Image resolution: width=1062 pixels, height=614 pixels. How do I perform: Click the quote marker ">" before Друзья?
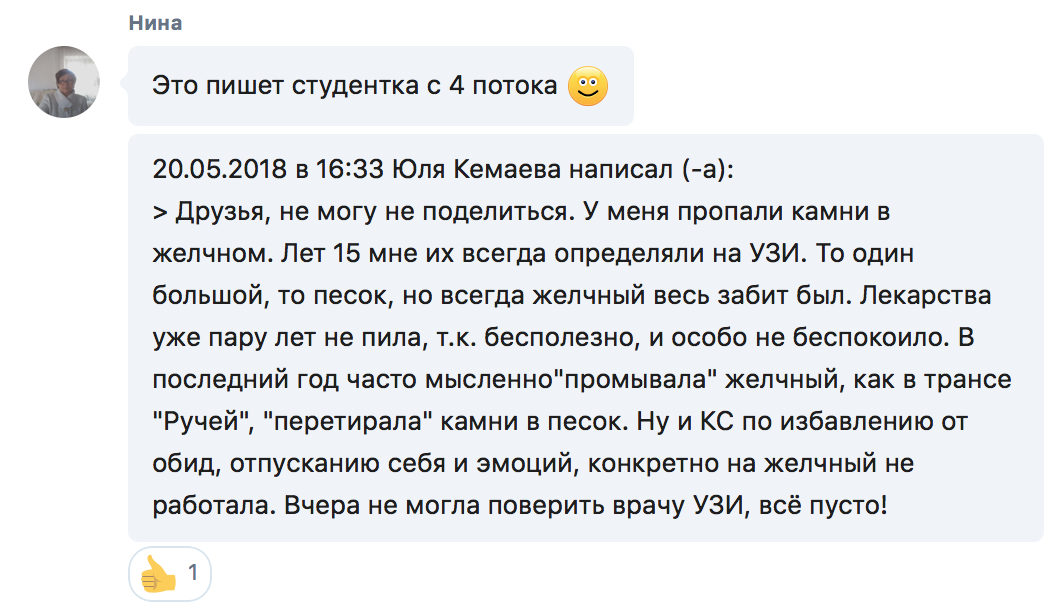click(x=160, y=212)
